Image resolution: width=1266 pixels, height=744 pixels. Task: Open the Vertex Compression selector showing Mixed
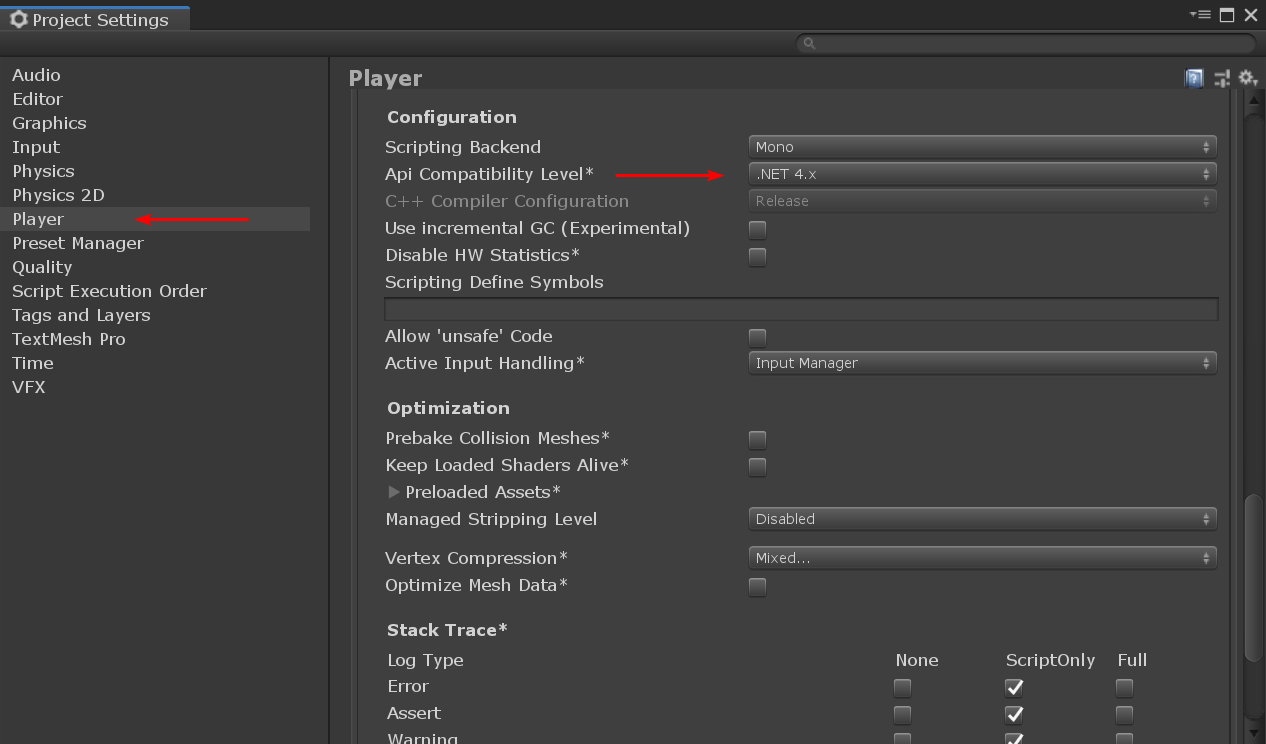coord(981,558)
